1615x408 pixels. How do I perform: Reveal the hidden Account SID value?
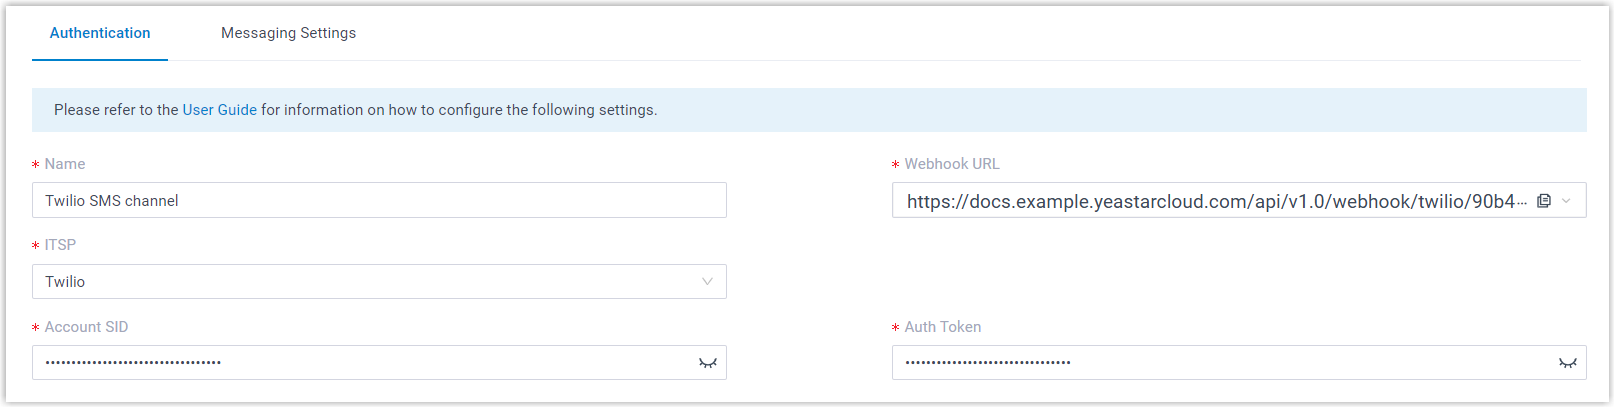tap(707, 363)
